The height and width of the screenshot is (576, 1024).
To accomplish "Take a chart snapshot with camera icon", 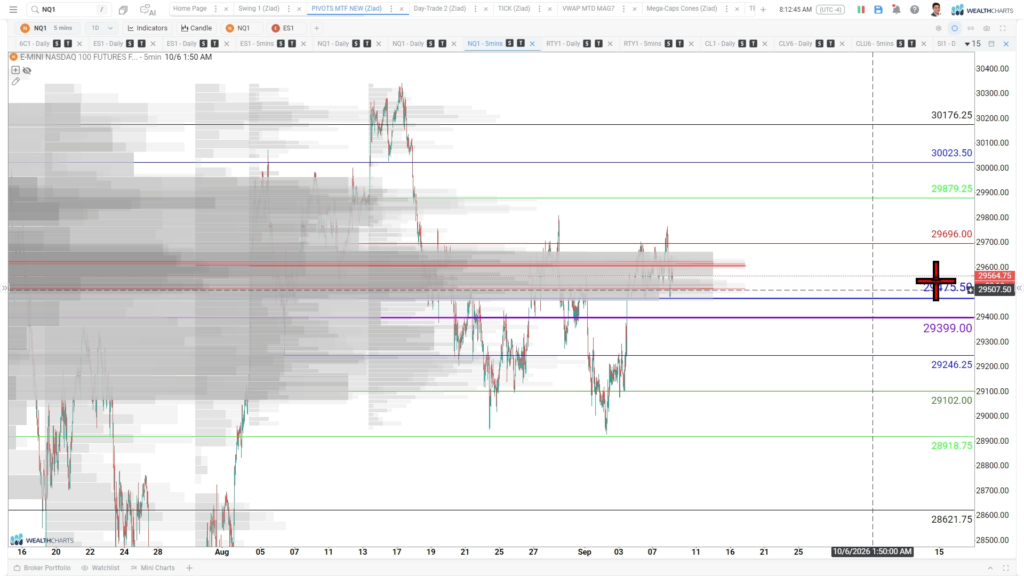I will pos(986,28).
